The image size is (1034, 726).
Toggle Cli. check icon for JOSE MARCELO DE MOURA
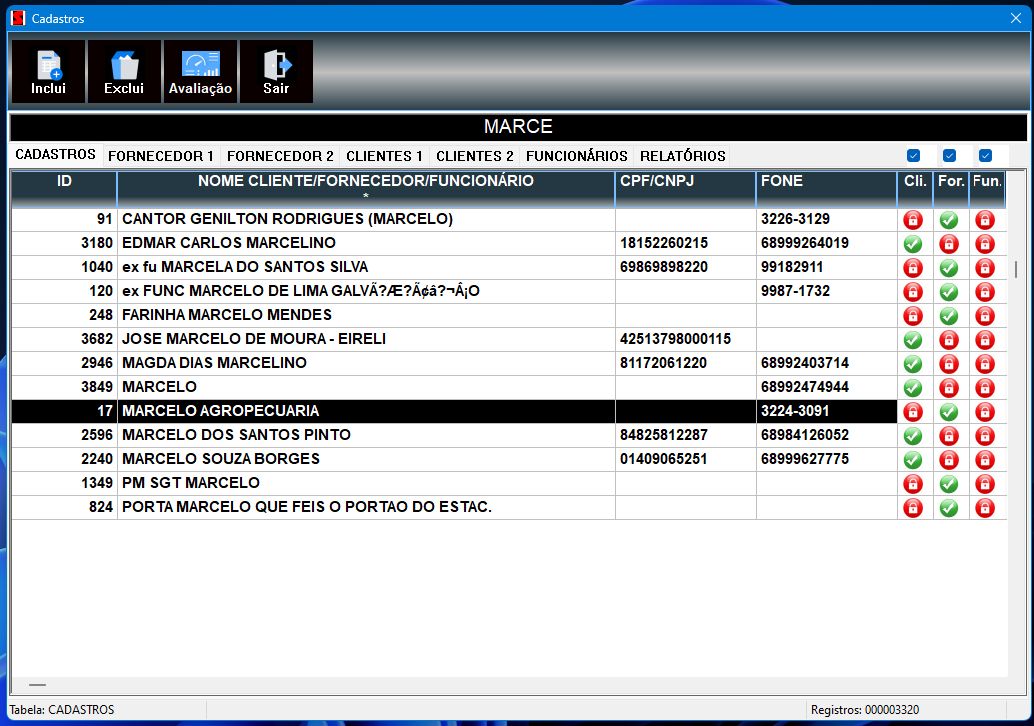(x=913, y=340)
